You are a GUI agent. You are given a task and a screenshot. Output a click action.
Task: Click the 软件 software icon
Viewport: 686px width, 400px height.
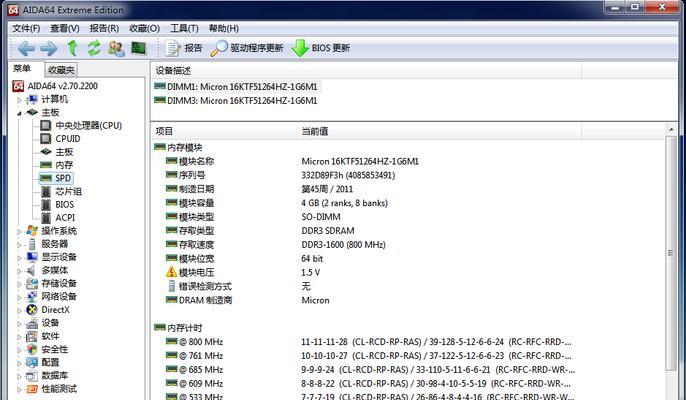tap(32, 336)
